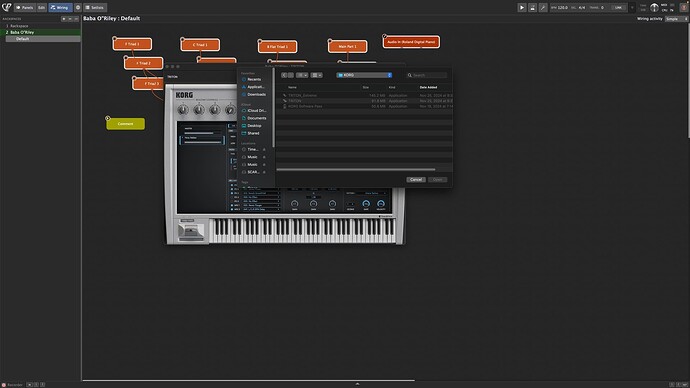Open Applications in file dialog sidebar
This screenshot has width=690, height=388.
pos(253,87)
